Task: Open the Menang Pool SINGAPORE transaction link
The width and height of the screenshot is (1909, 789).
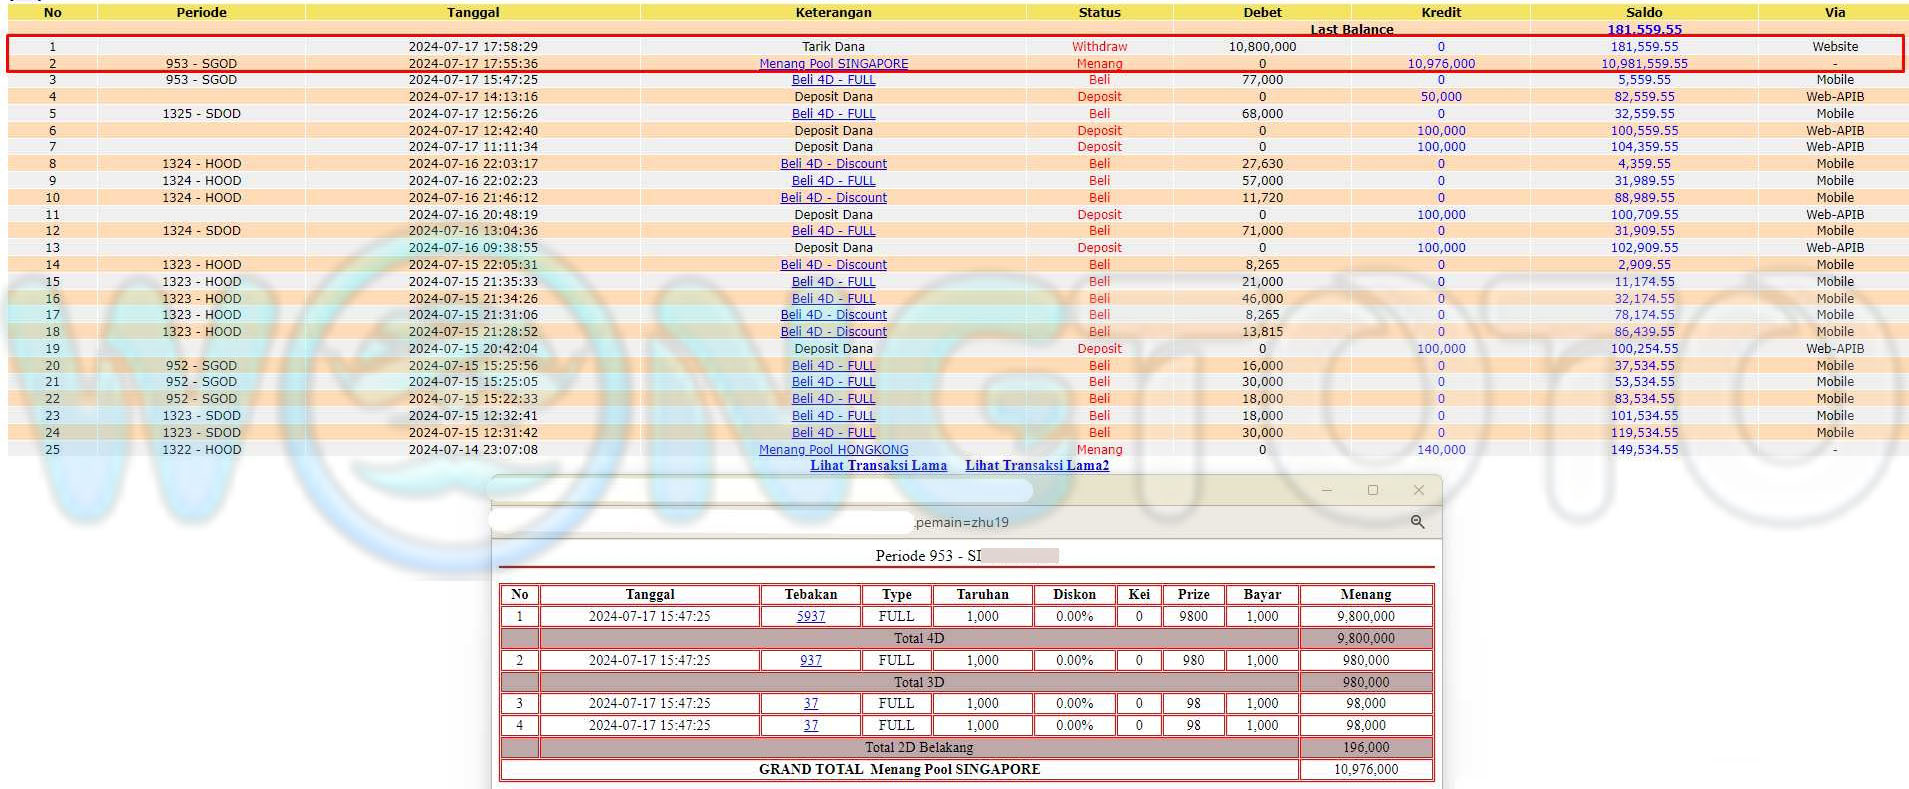Action: (833, 64)
